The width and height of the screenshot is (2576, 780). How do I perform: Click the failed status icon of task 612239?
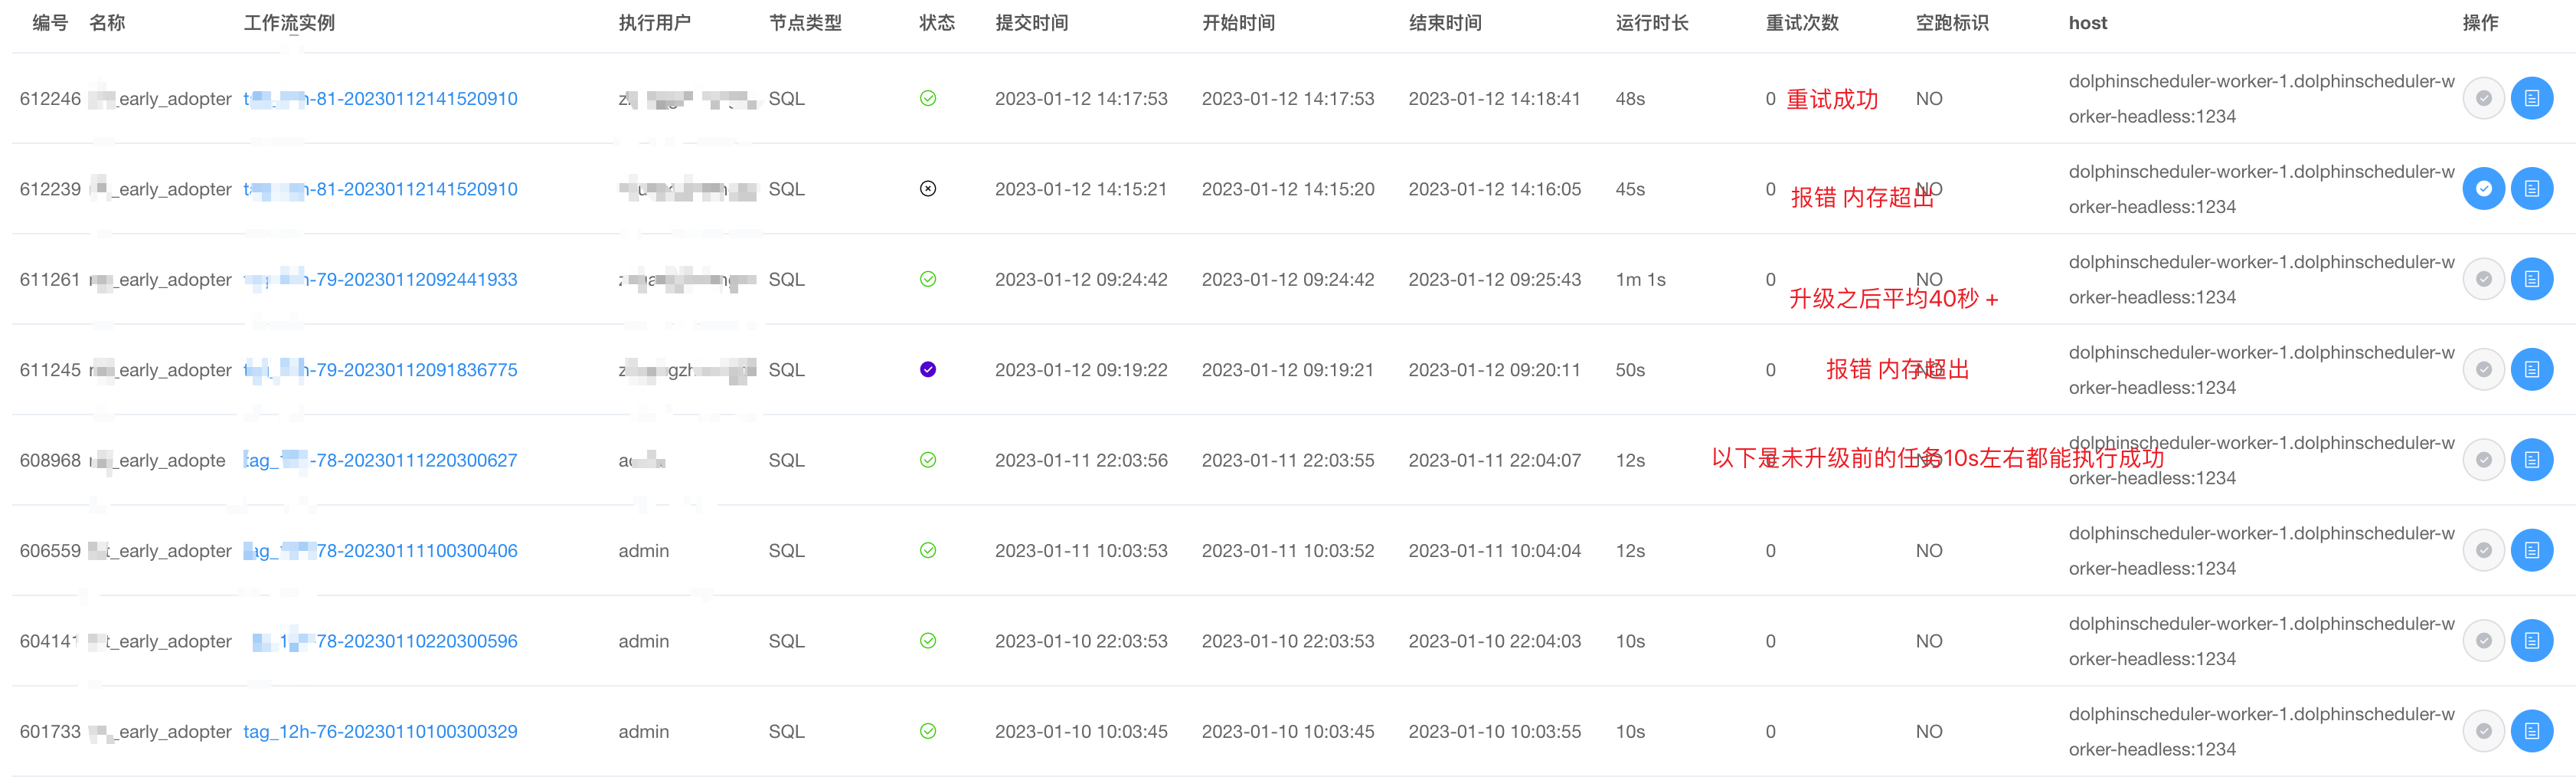tap(928, 189)
